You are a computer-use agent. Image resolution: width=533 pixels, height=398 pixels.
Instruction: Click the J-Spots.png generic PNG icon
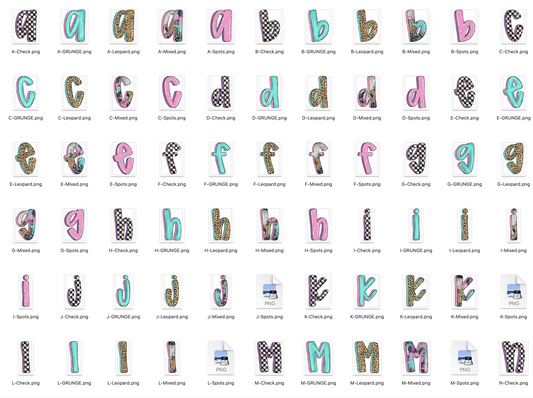click(270, 292)
